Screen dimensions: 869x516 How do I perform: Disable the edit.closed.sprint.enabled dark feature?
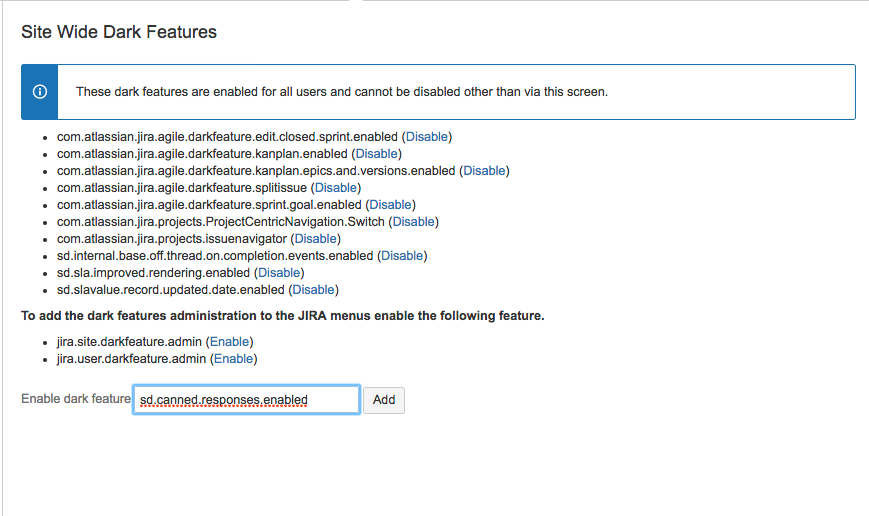tap(427, 137)
